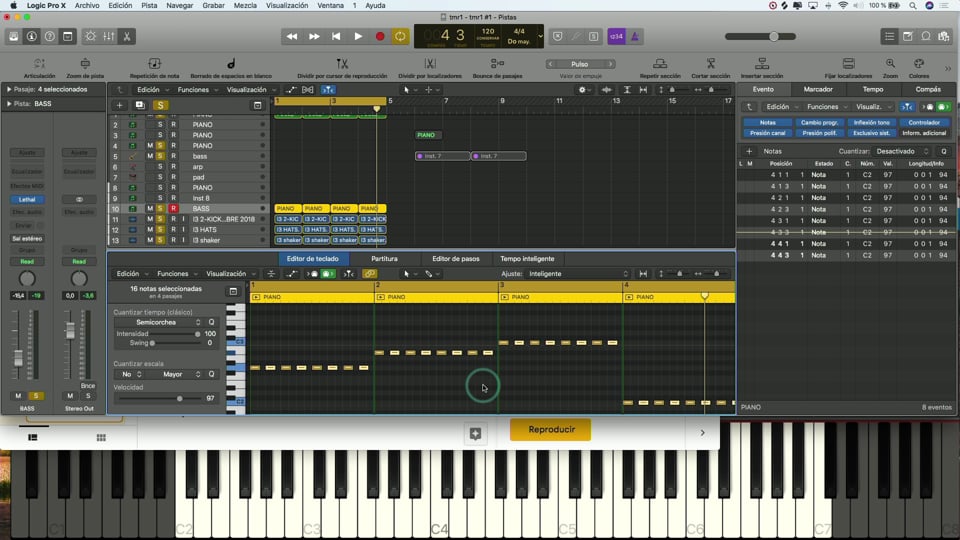Open the Mezcla menu in menu bar
960x540 pixels.
pyautogui.click(x=245, y=6)
